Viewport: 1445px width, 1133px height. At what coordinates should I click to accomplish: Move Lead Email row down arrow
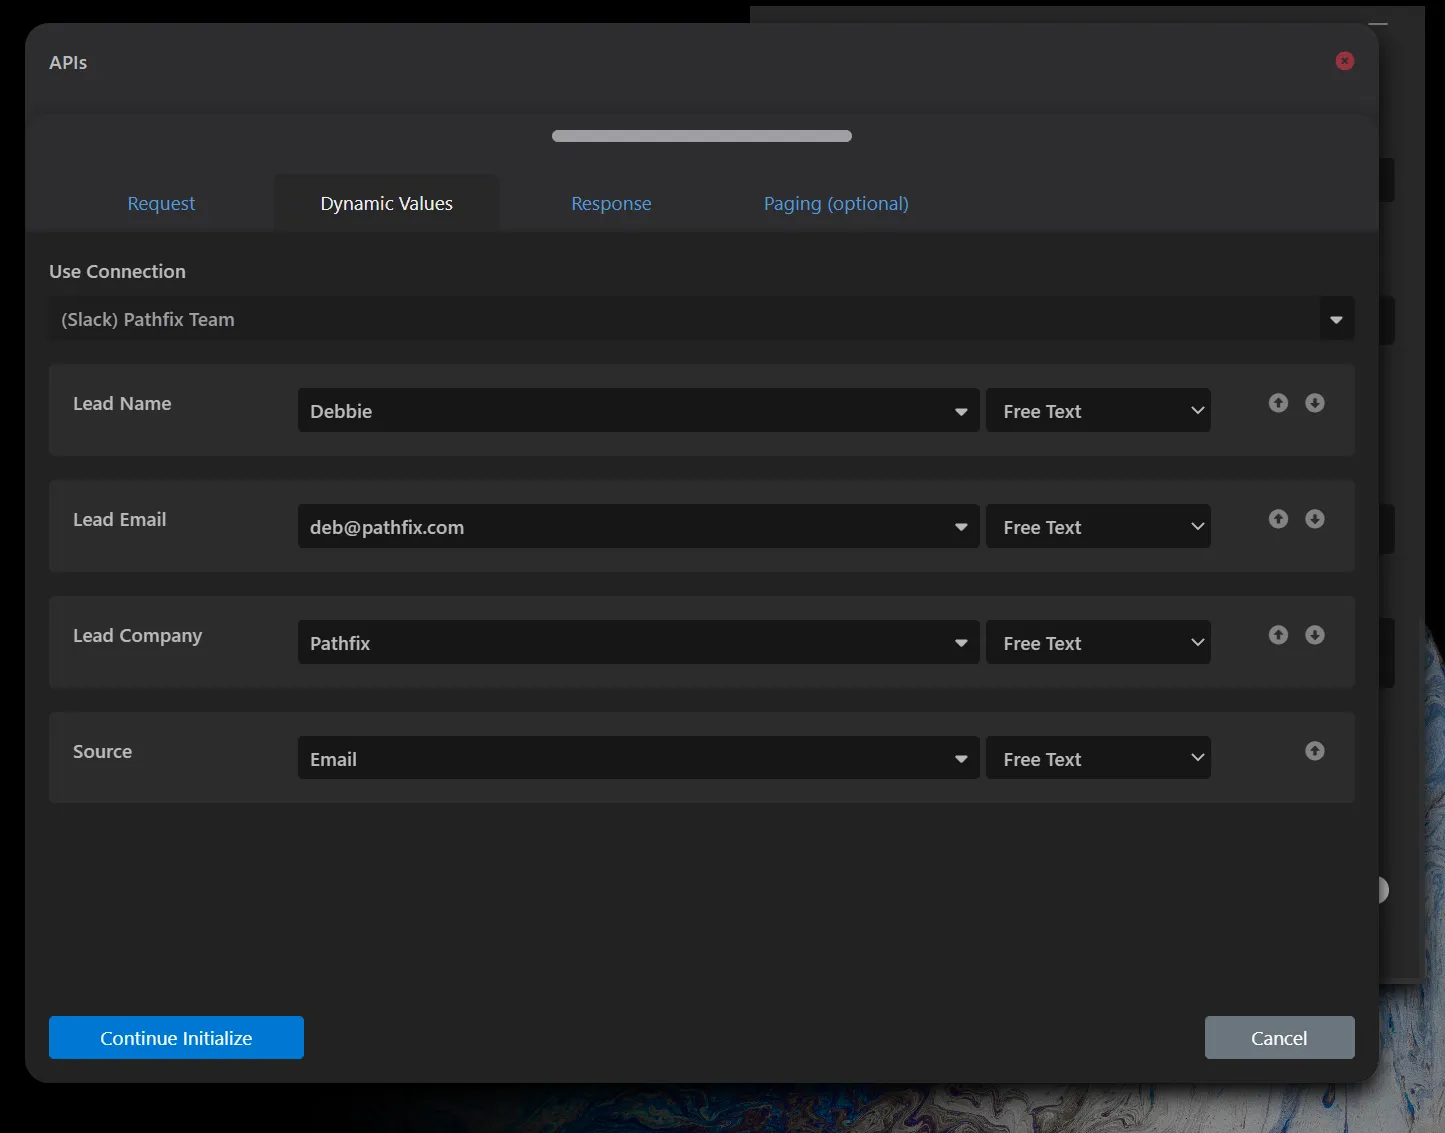(1315, 519)
